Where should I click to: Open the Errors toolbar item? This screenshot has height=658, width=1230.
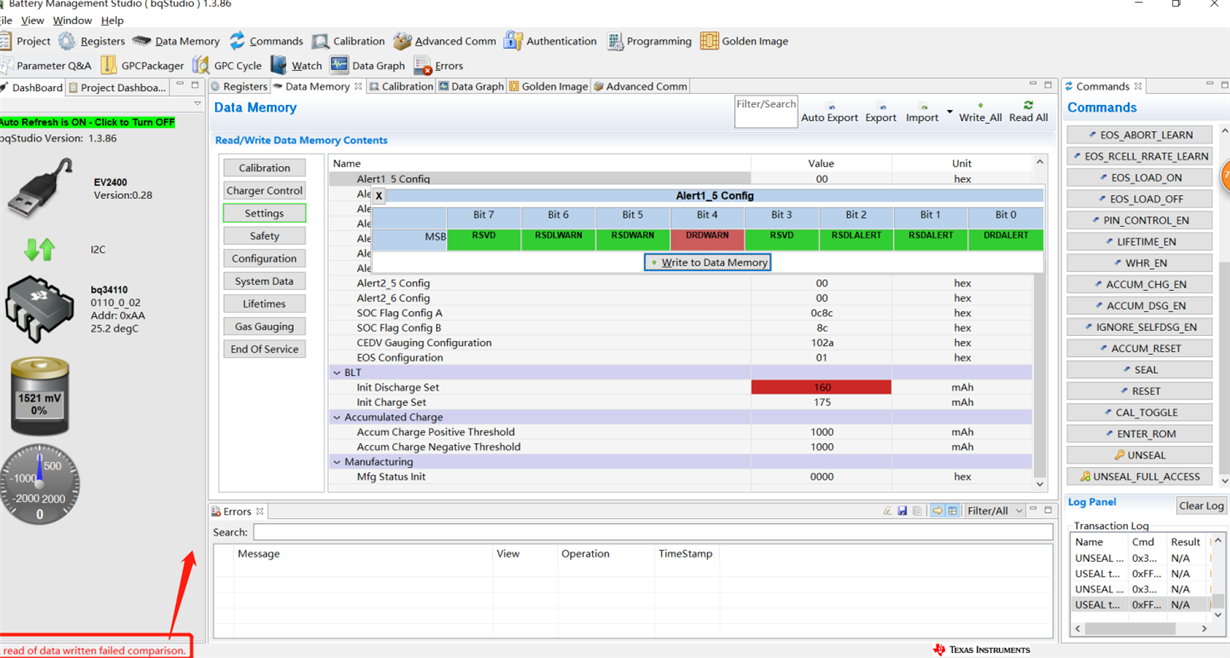click(439, 65)
